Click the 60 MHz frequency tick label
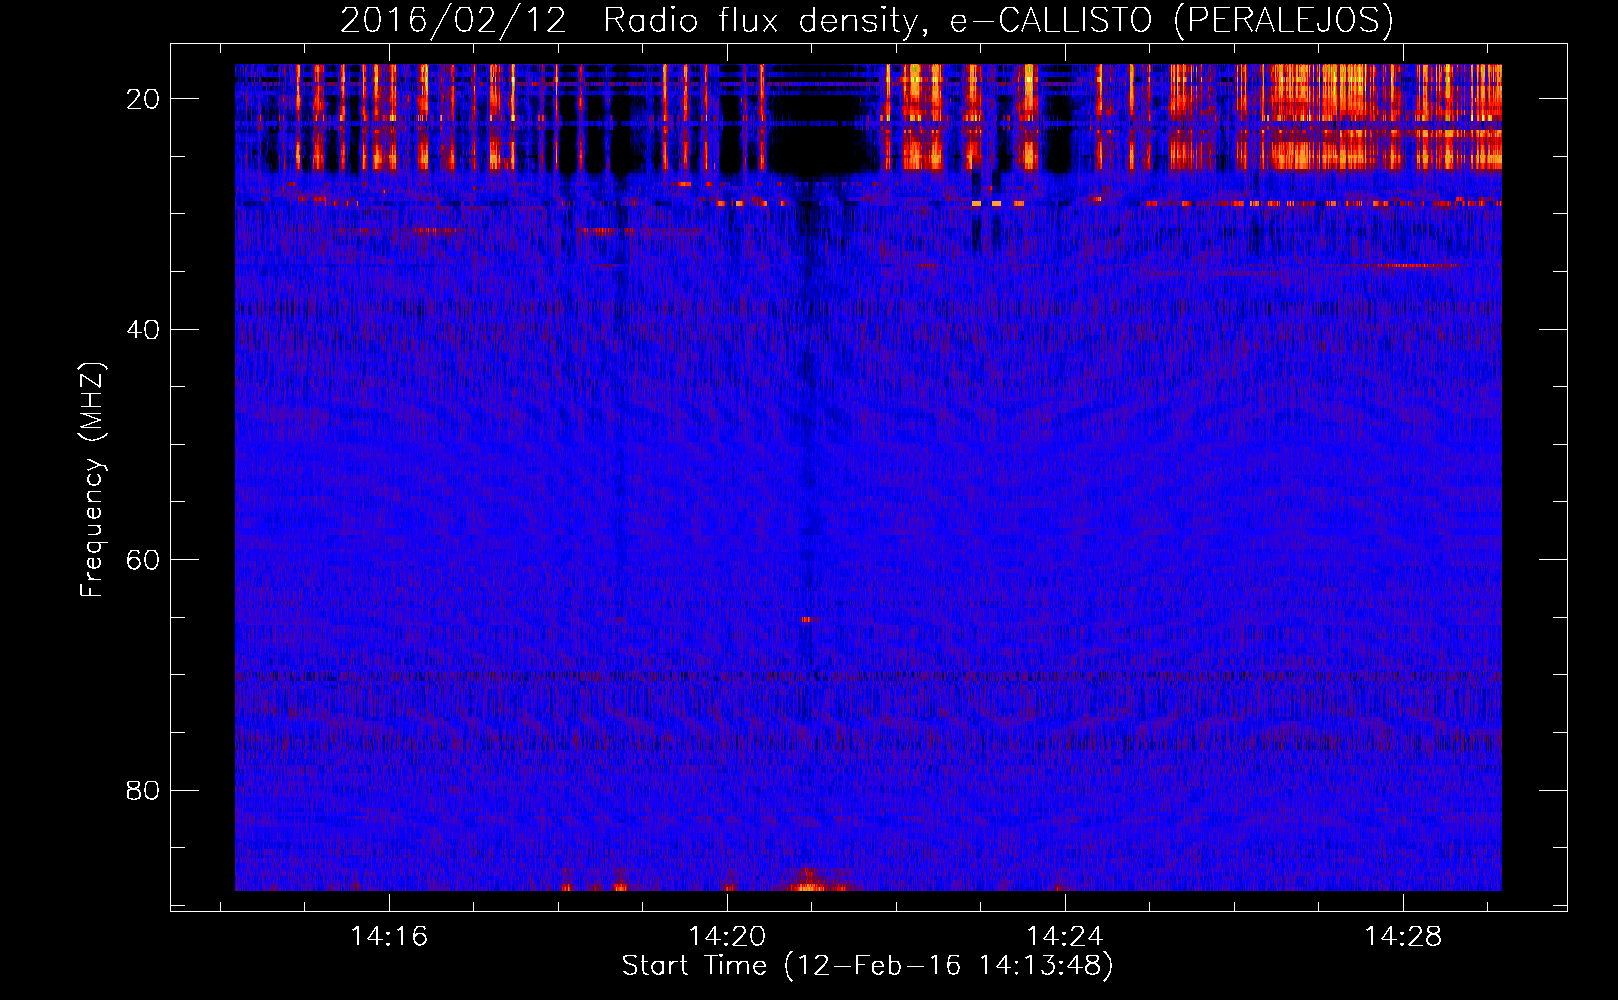This screenshot has height=1000, width=1618. tap(143, 559)
